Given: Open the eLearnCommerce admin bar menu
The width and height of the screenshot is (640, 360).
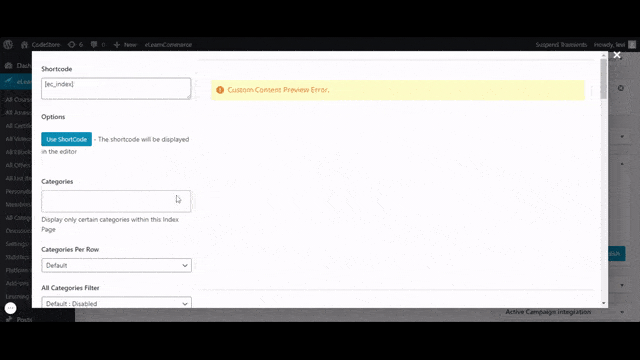Looking at the screenshot, I should coord(168,44).
